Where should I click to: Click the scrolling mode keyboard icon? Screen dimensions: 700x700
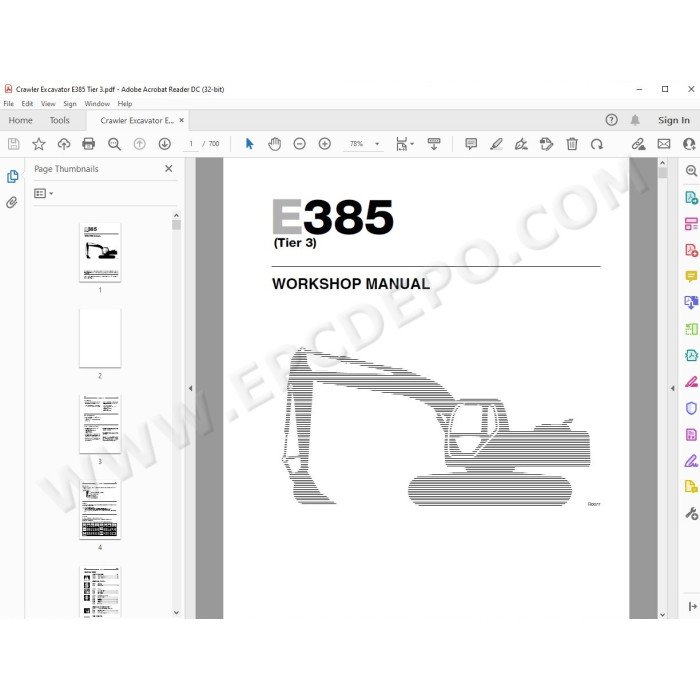point(433,144)
